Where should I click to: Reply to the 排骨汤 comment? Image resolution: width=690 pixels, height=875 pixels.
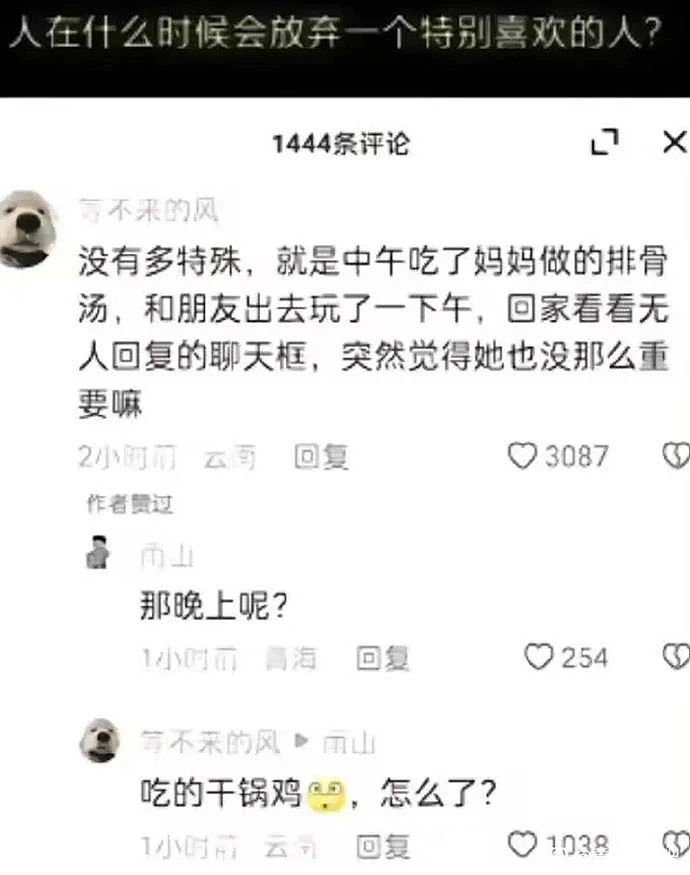tap(321, 456)
